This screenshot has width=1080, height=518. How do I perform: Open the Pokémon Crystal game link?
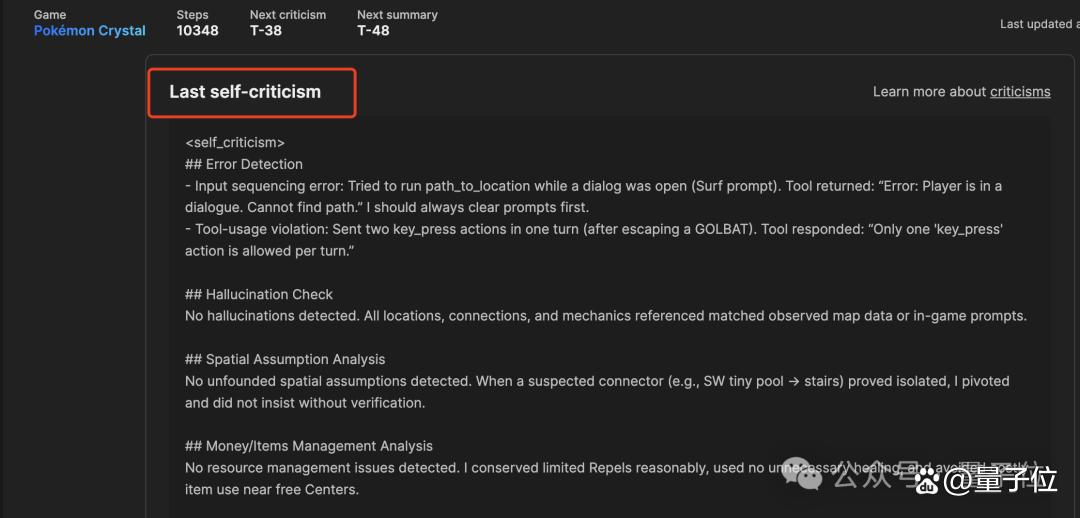pos(90,31)
